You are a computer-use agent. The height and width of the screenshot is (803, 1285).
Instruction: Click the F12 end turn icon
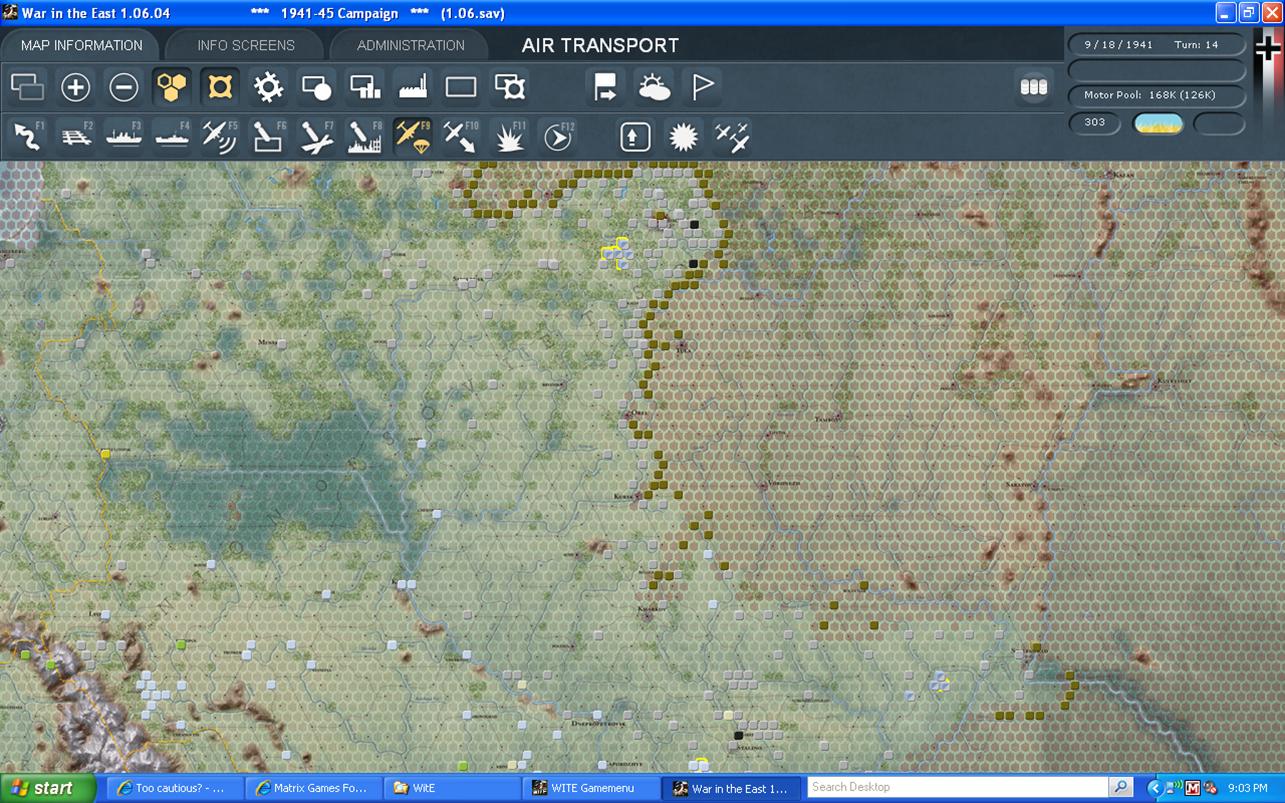tap(557, 136)
